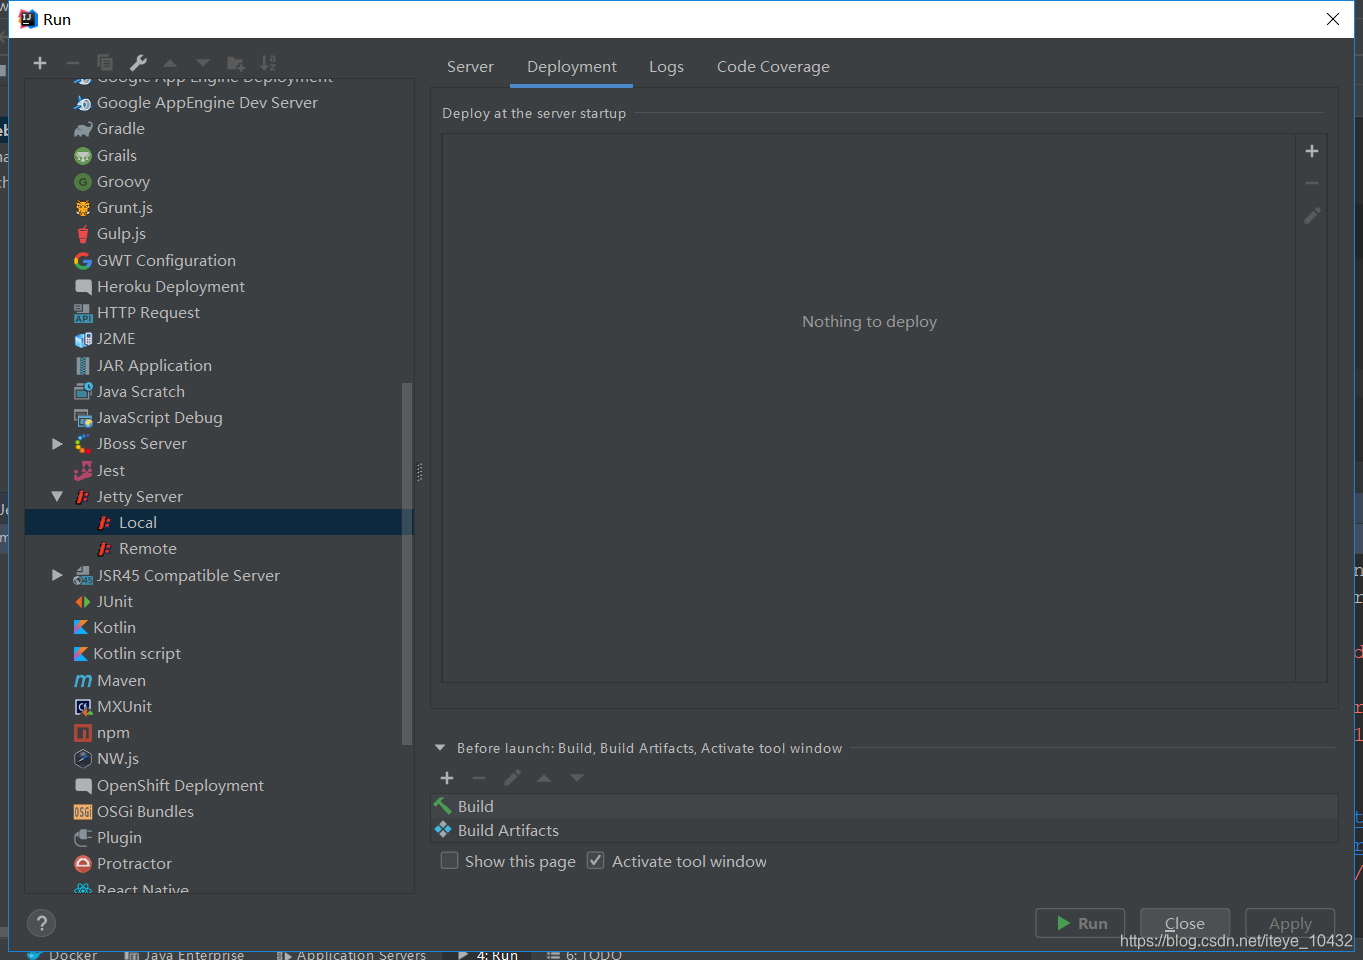
Task: Click the panel splitter handle
Action: tap(420, 472)
